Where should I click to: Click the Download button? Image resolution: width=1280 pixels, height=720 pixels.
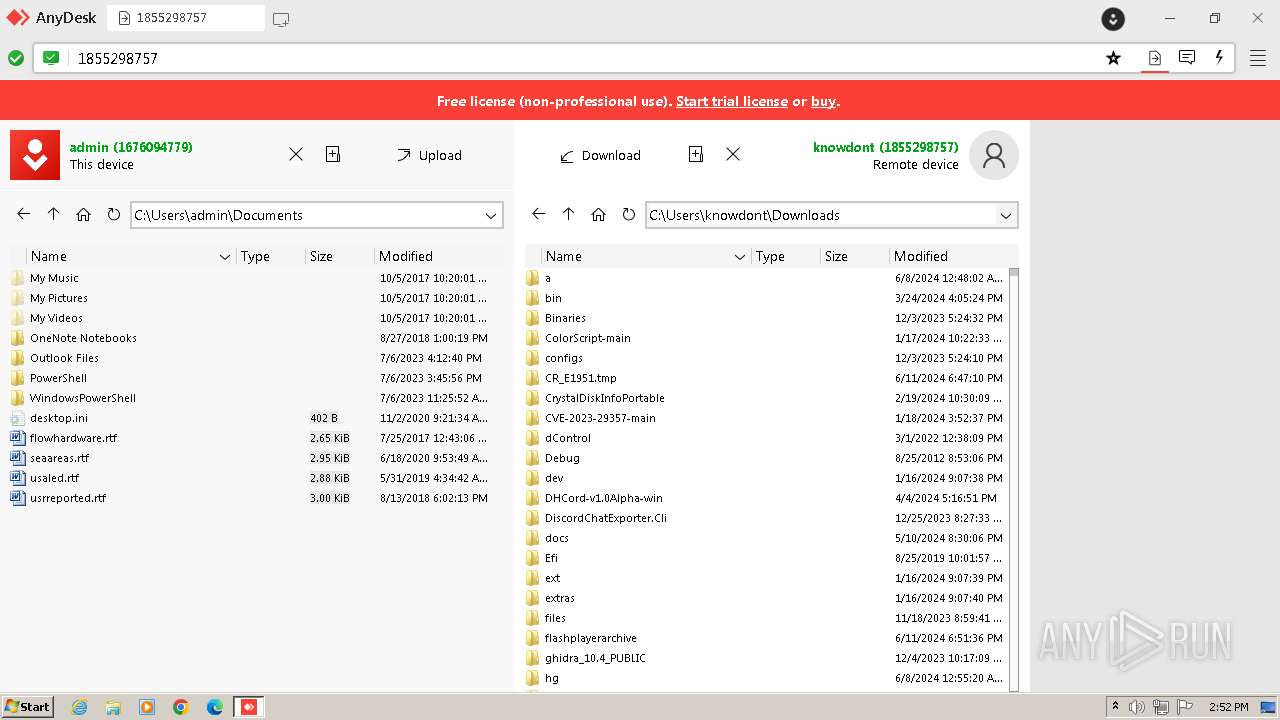pyautogui.click(x=600, y=155)
